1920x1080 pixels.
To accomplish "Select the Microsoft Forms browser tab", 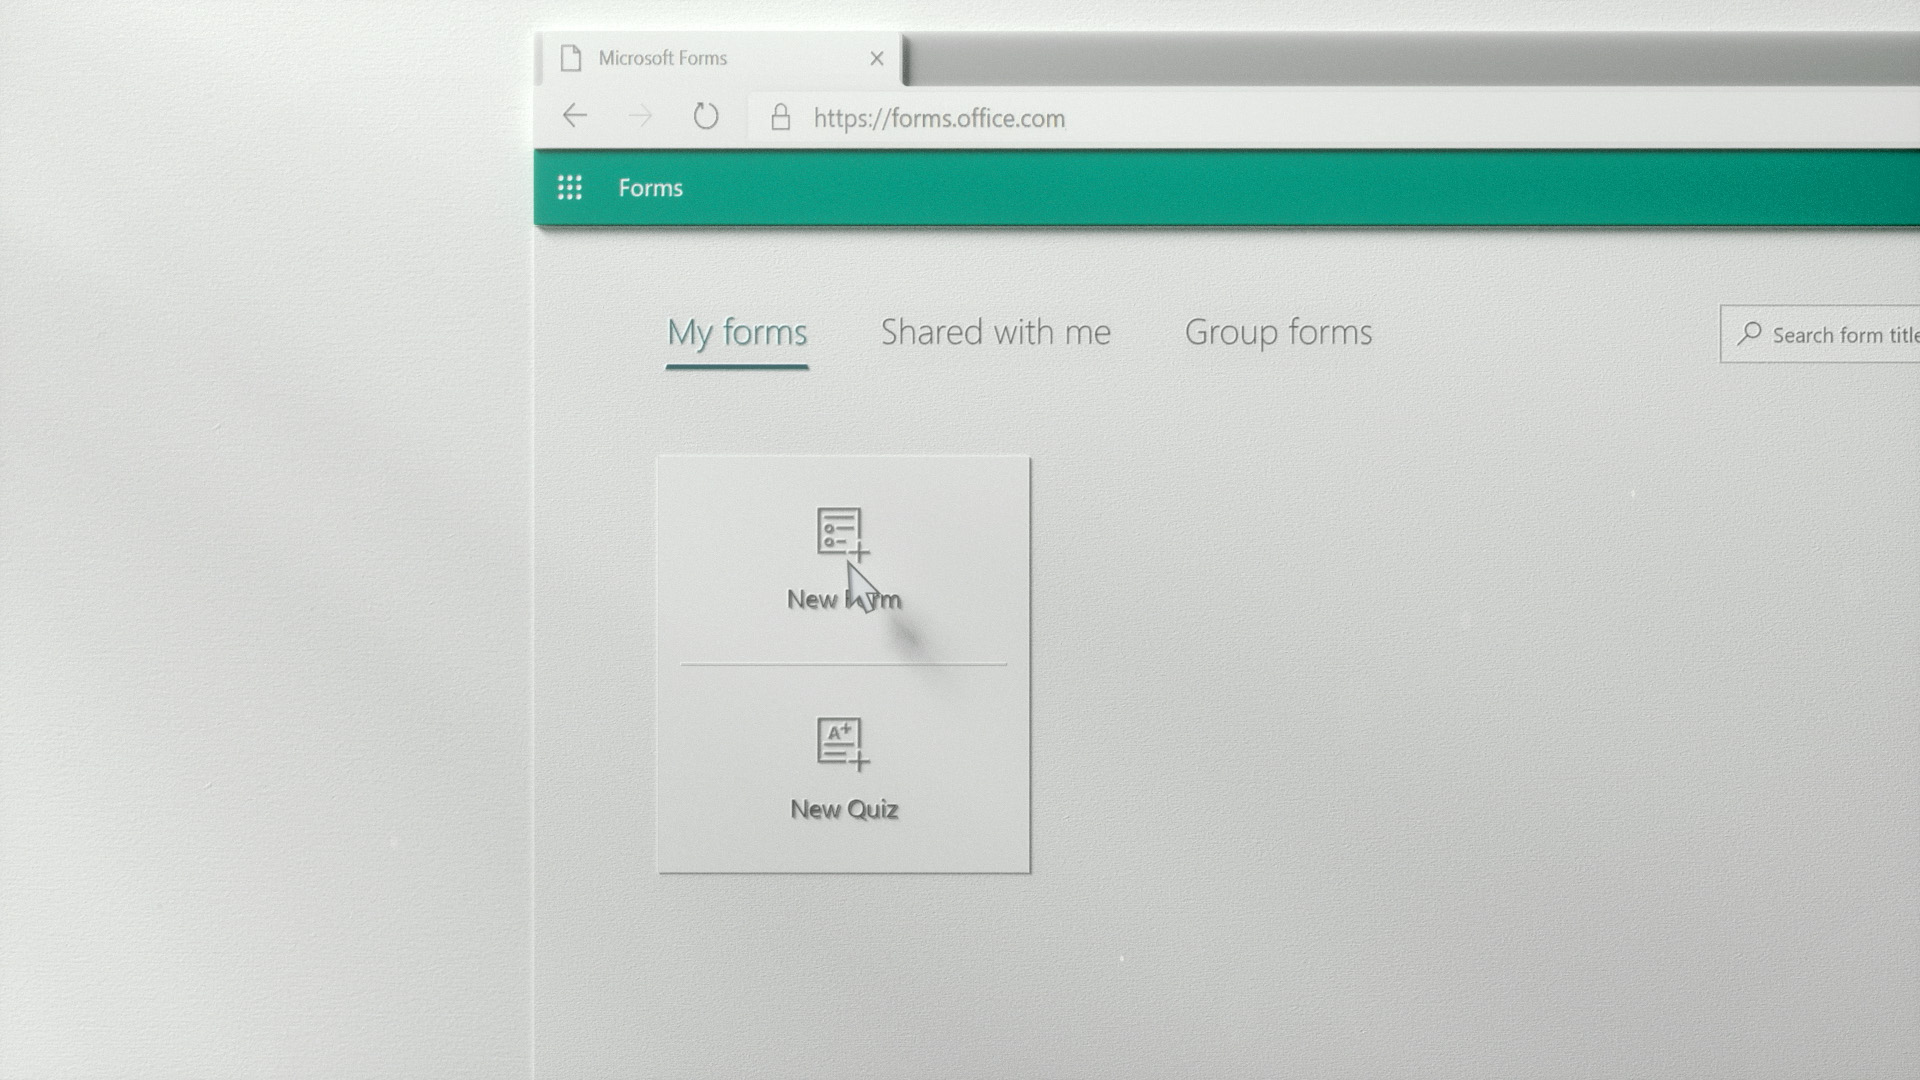I will (720, 59).
